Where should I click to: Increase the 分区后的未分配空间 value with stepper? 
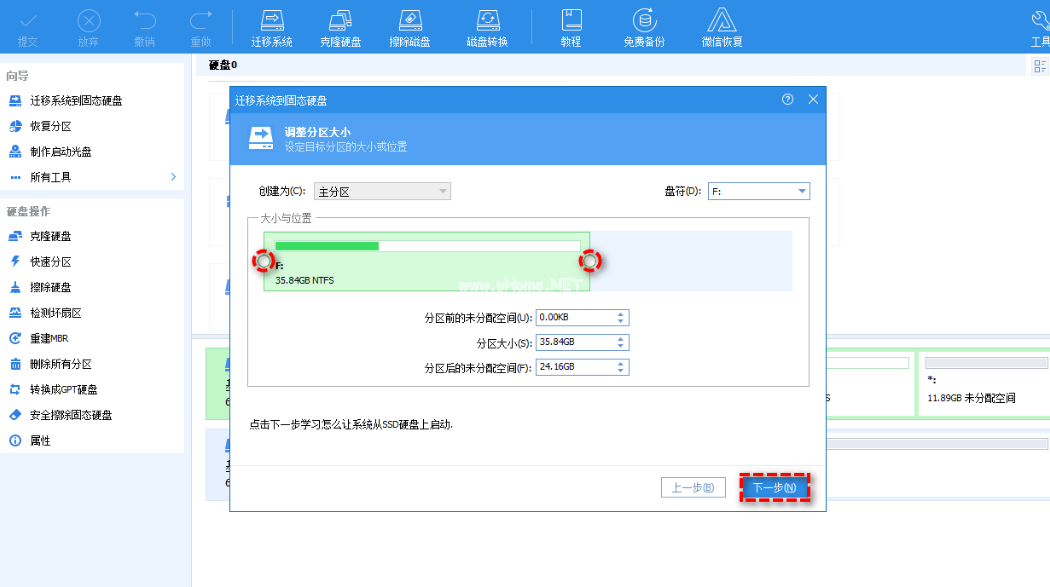pyautogui.click(x=622, y=364)
